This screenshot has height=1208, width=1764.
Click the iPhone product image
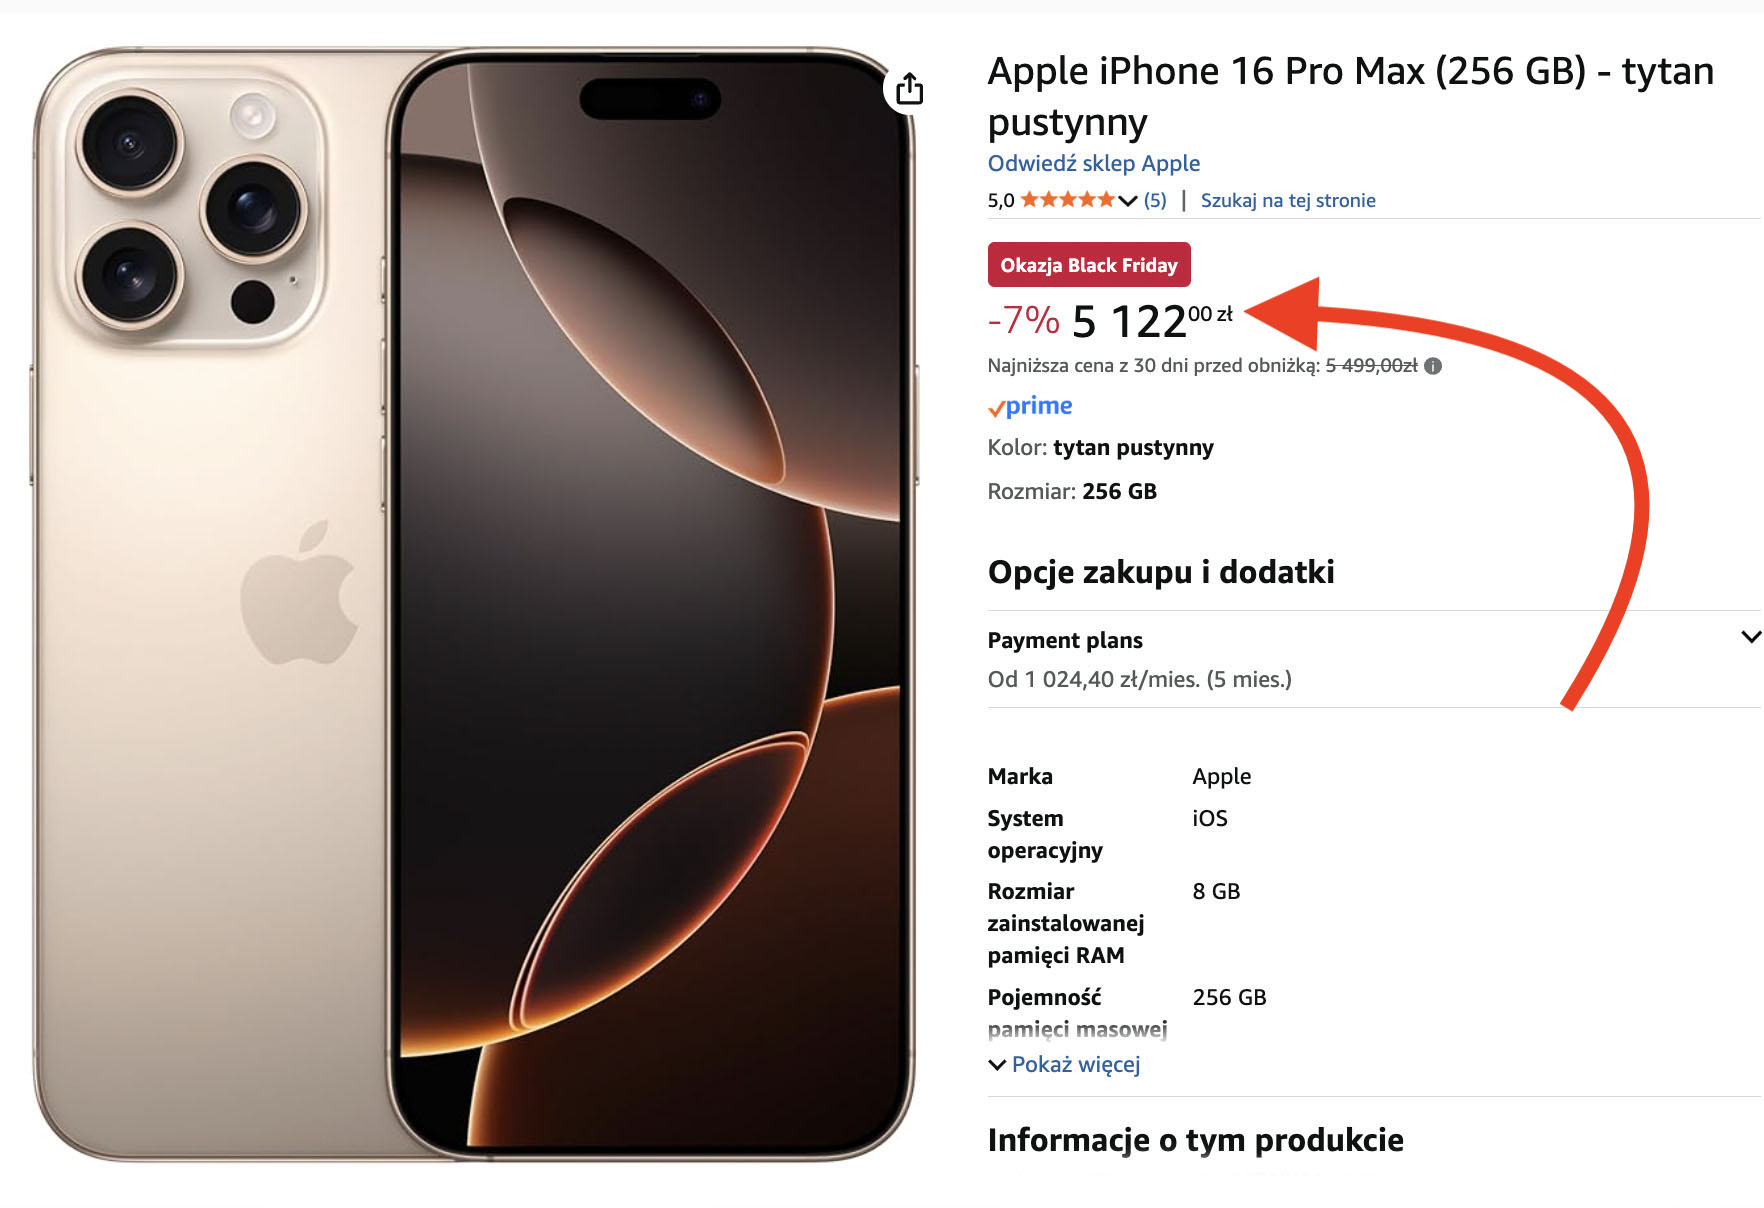475,604
